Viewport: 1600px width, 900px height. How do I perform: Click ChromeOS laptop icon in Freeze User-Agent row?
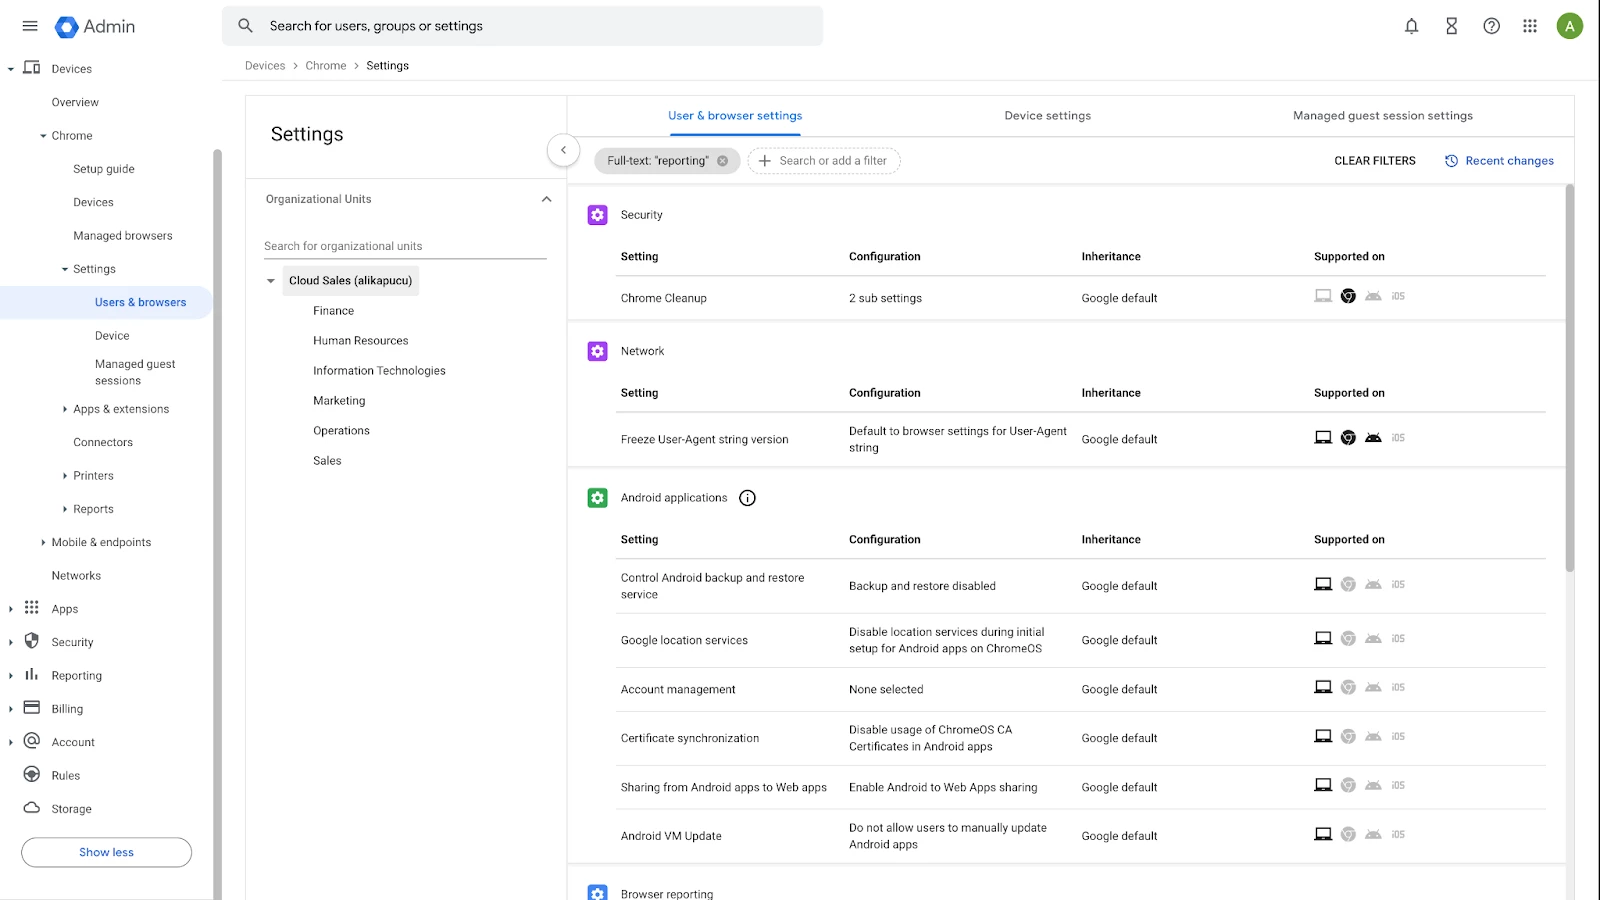1323,438
